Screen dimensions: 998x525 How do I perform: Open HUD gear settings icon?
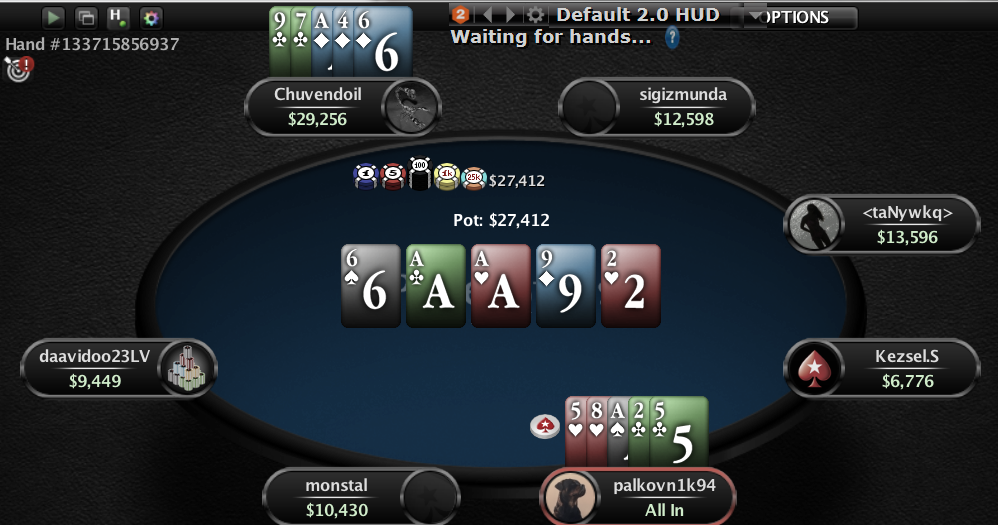tap(536, 14)
